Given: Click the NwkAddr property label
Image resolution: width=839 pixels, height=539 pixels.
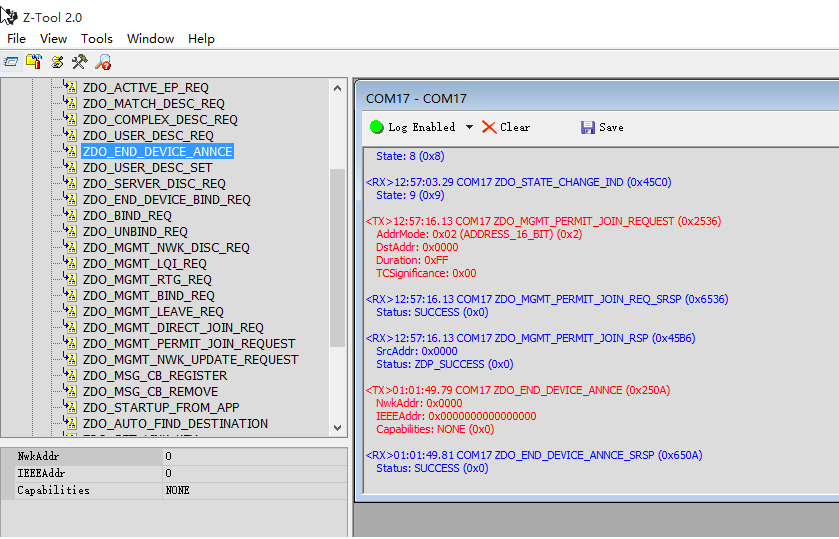Looking at the screenshot, I should click(38, 457).
